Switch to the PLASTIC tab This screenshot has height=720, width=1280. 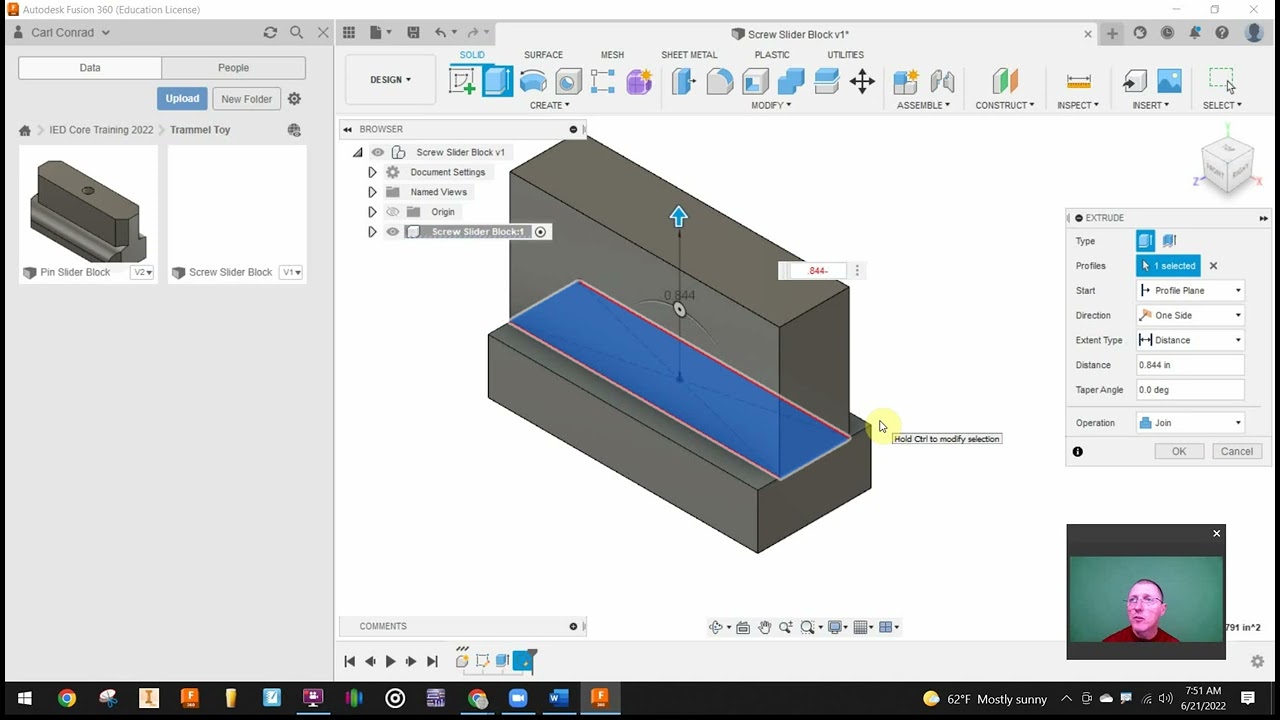[x=772, y=55]
